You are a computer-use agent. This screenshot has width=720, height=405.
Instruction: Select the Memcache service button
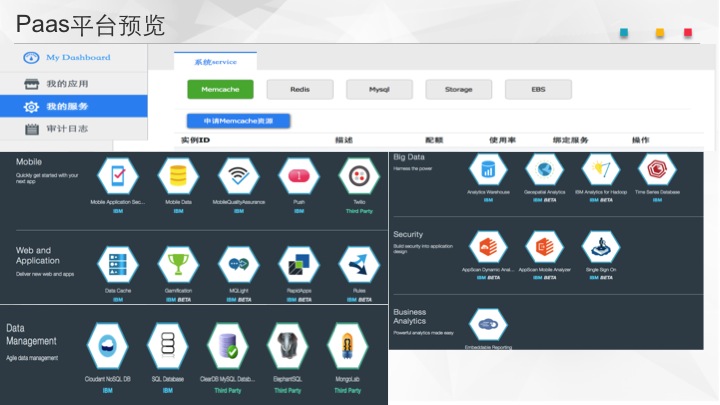click(x=220, y=89)
